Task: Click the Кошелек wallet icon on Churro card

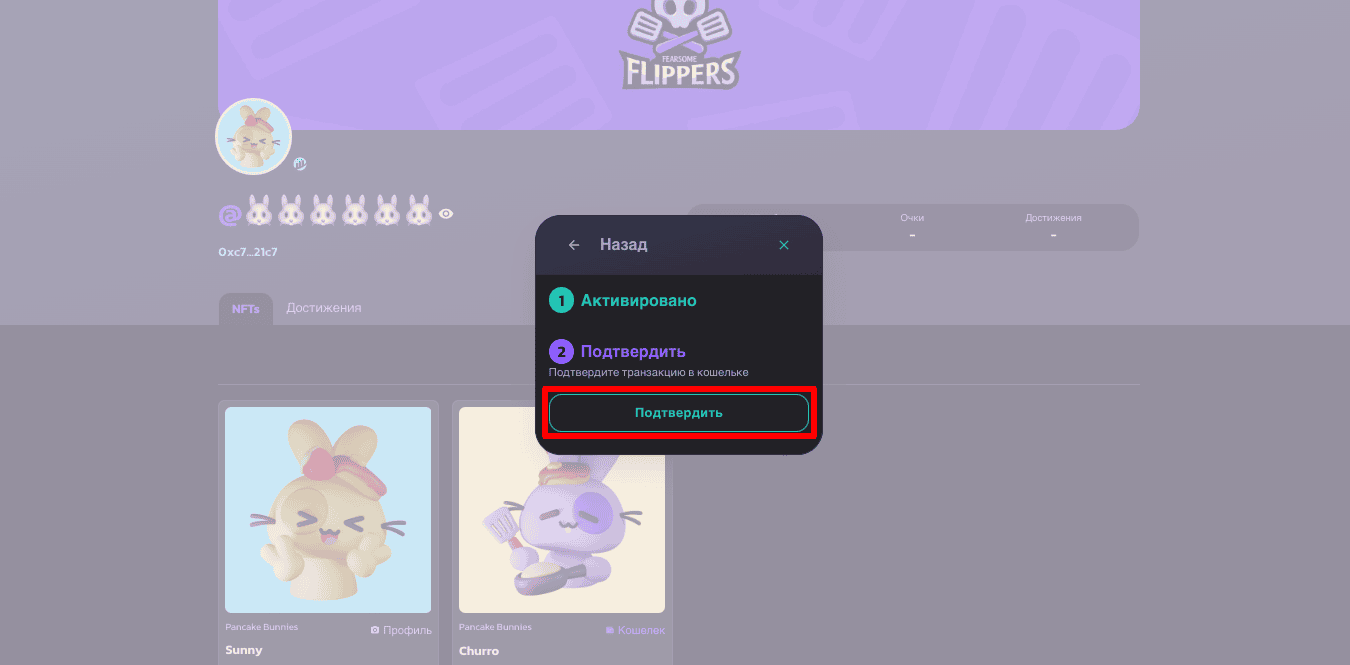Action: coord(609,630)
